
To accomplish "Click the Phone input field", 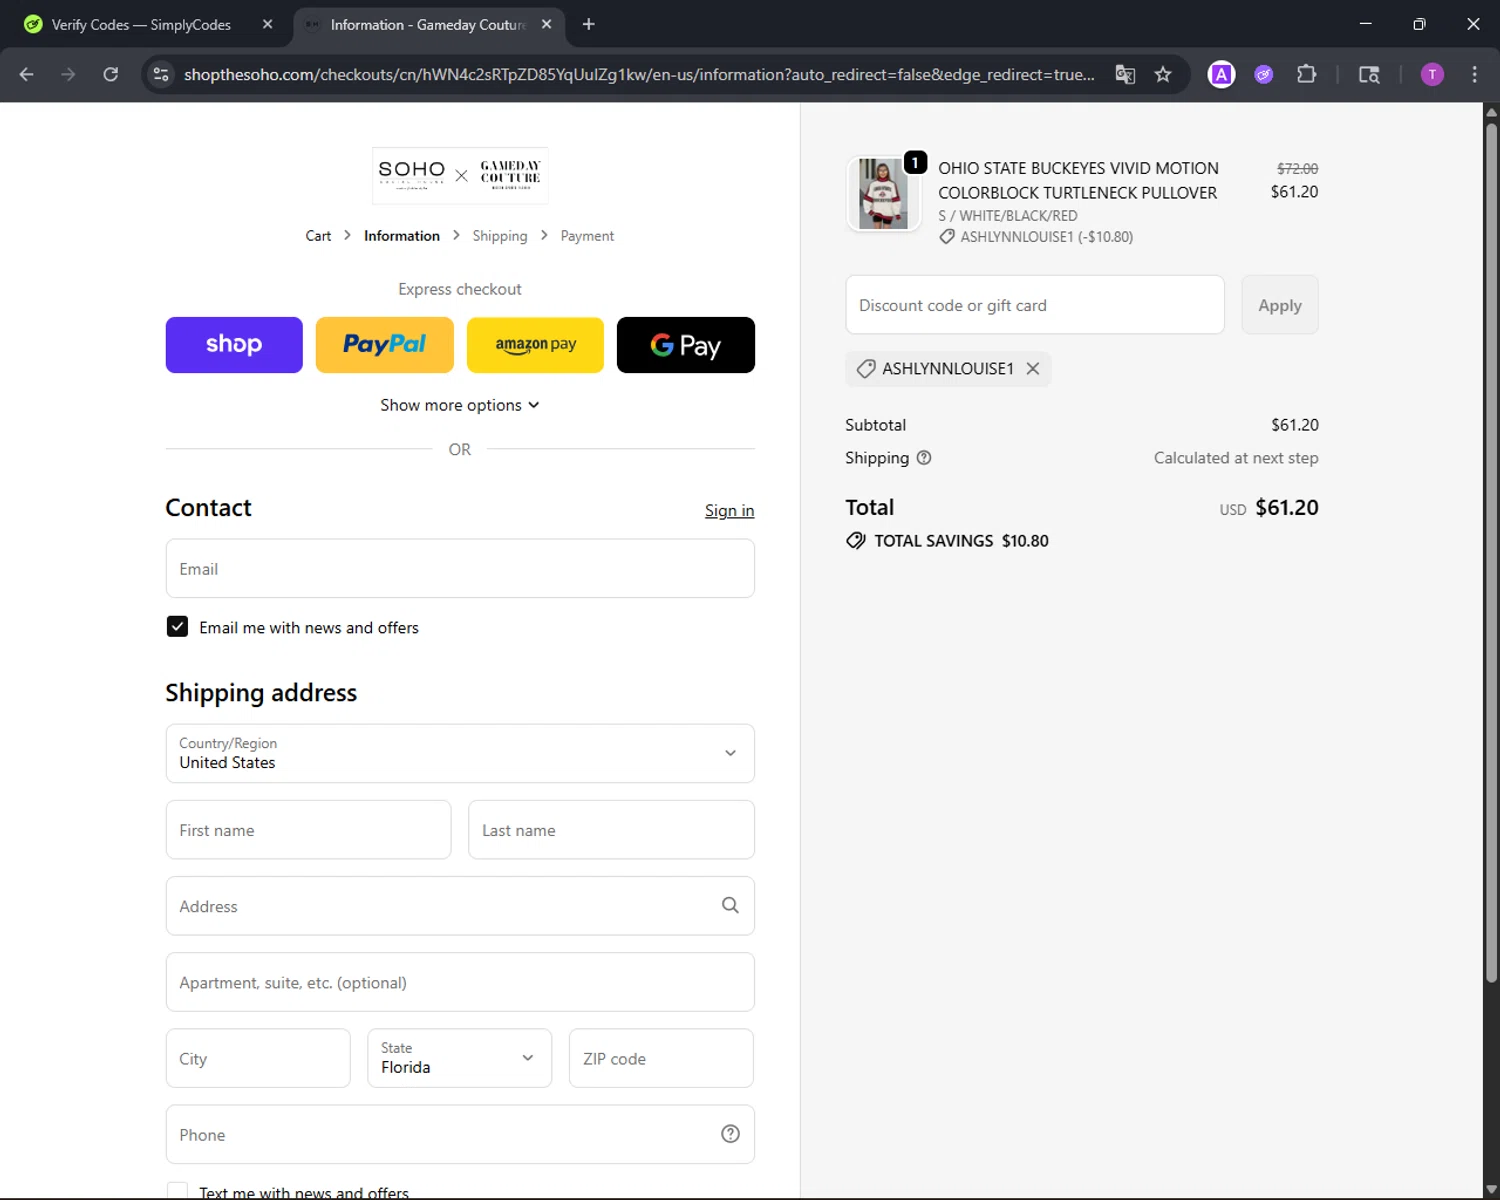I will (460, 1134).
